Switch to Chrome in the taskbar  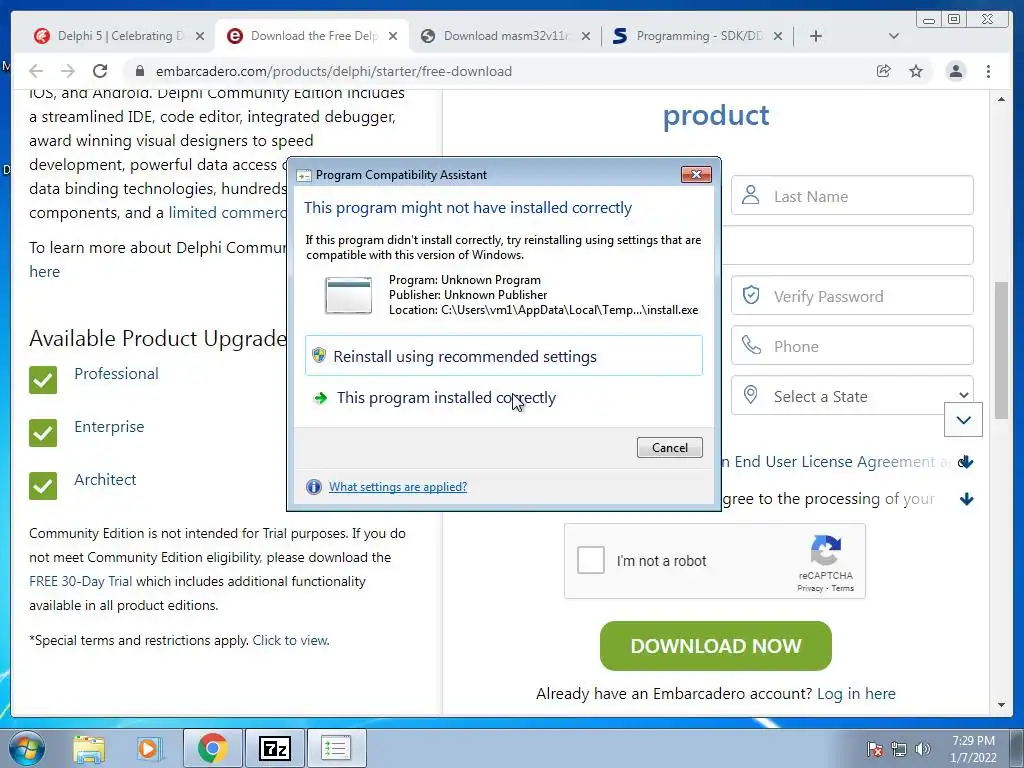point(212,748)
